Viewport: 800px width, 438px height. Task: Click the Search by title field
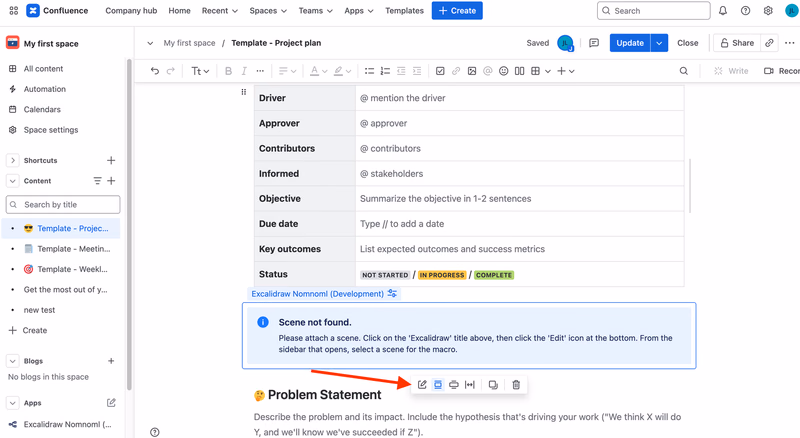(x=63, y=204)
